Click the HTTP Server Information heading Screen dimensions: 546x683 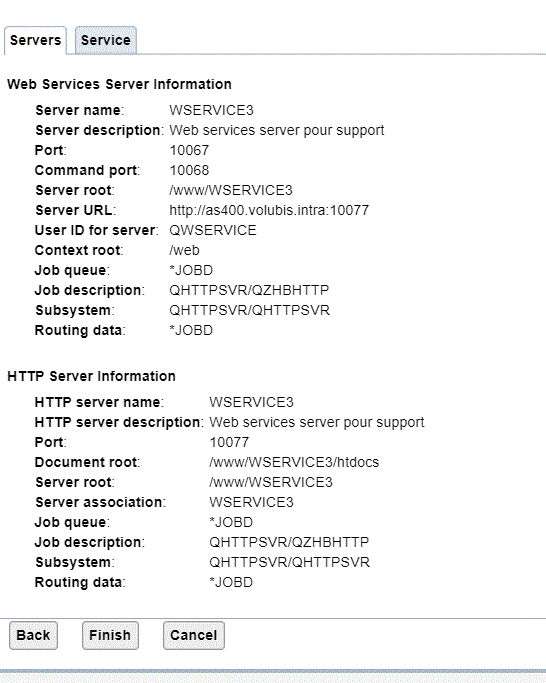92,376
